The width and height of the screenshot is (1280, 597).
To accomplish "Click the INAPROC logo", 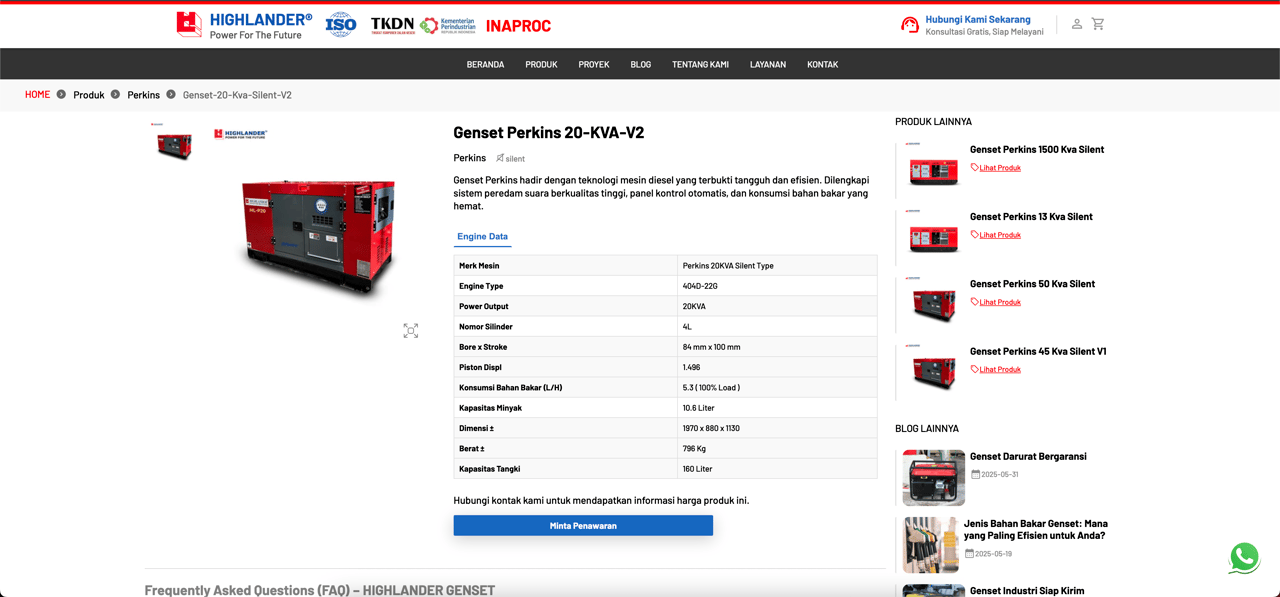I will tap(518, 26).
